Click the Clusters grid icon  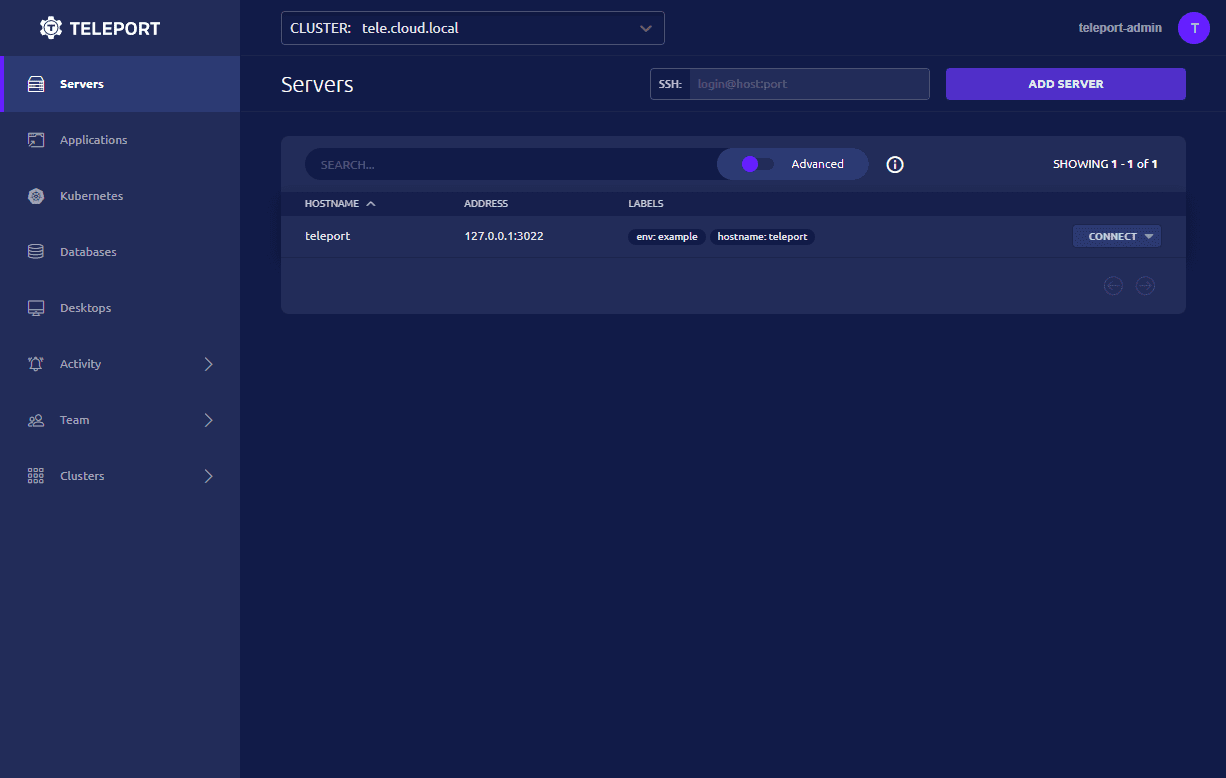36,476
